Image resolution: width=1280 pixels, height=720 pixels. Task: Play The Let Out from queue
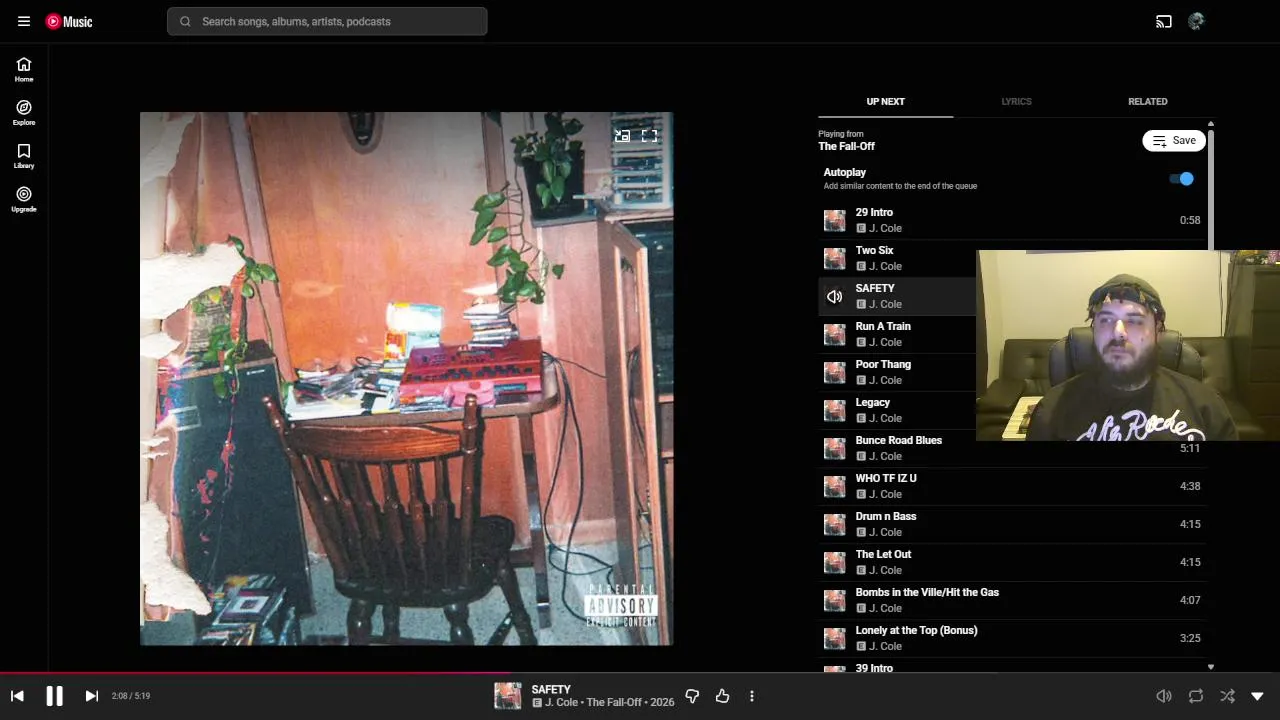coord(1012,562)
